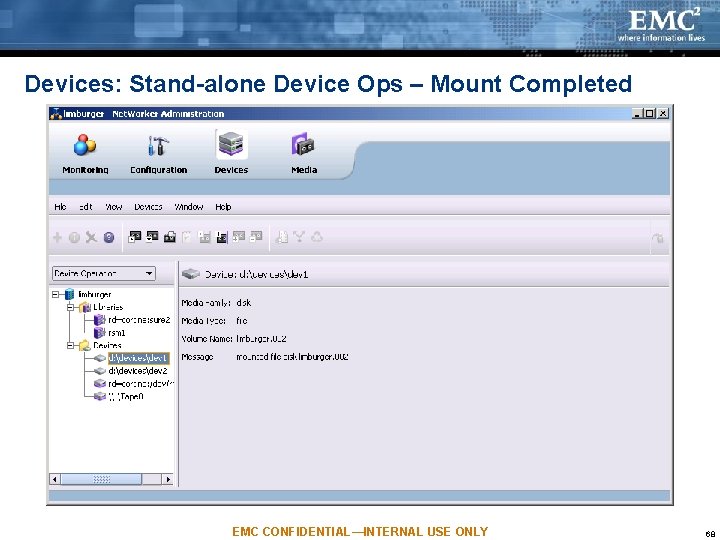Click the NetWorker title bar application icon
The image size is (720, 540).
click(x=56, y=113)
